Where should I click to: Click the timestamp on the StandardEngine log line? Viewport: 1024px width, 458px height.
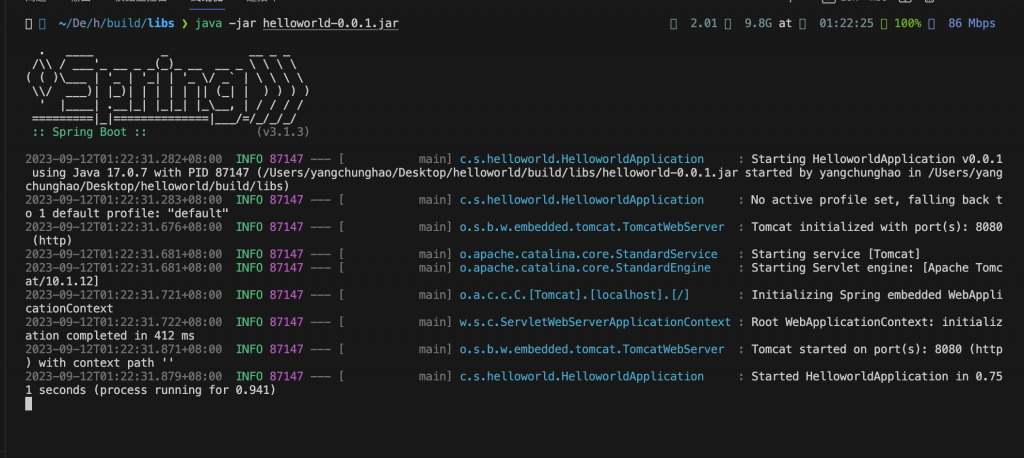click(x=123, y=267)
